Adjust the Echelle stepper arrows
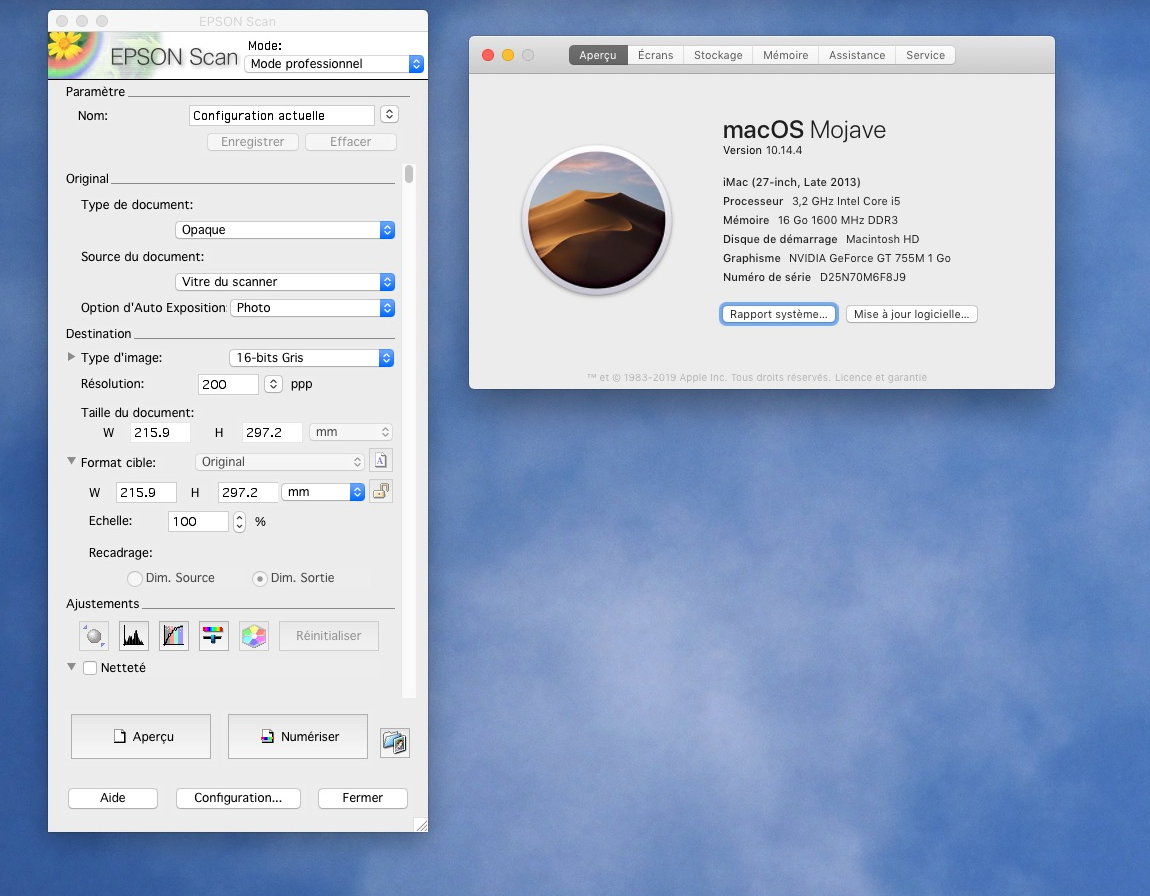1150x896 pixels. click(x=239, y=521)
